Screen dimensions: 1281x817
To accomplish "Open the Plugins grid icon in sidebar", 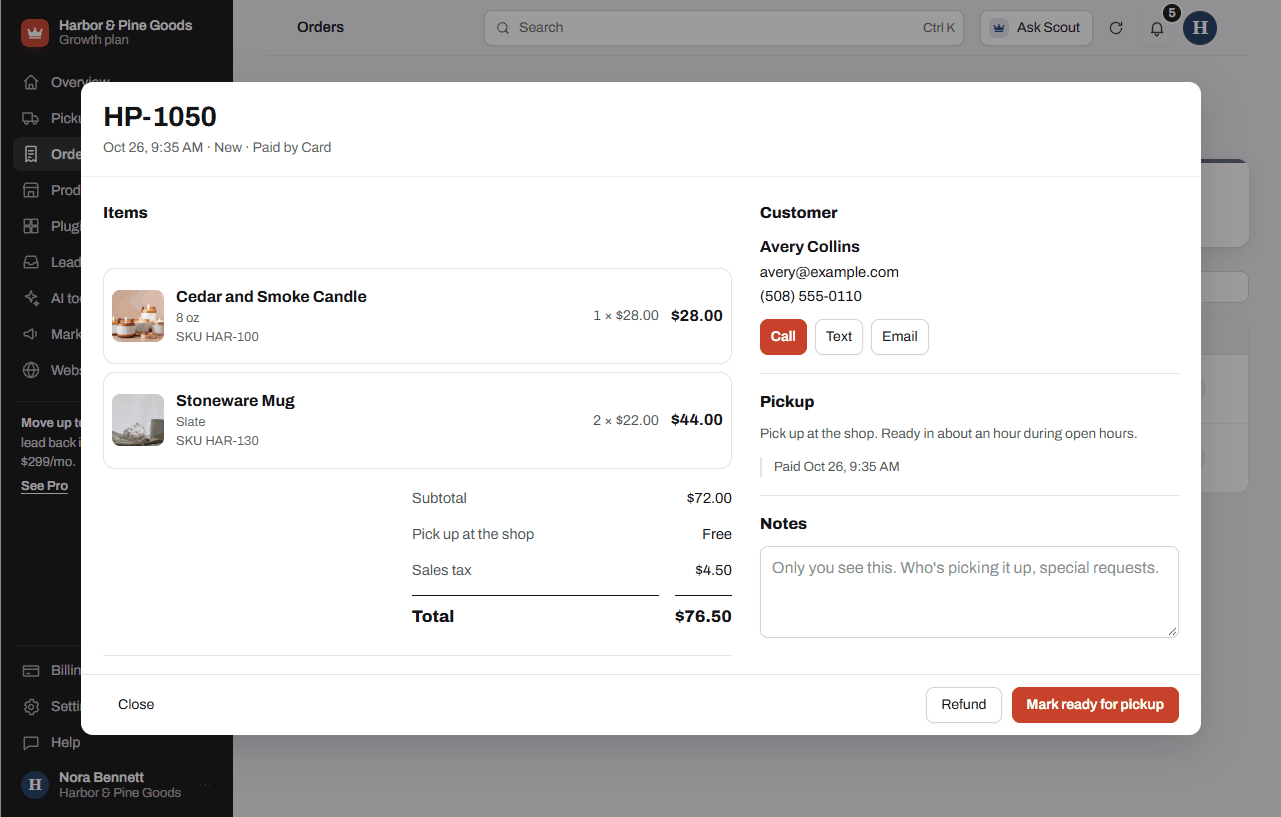I will tap(31, 226).
